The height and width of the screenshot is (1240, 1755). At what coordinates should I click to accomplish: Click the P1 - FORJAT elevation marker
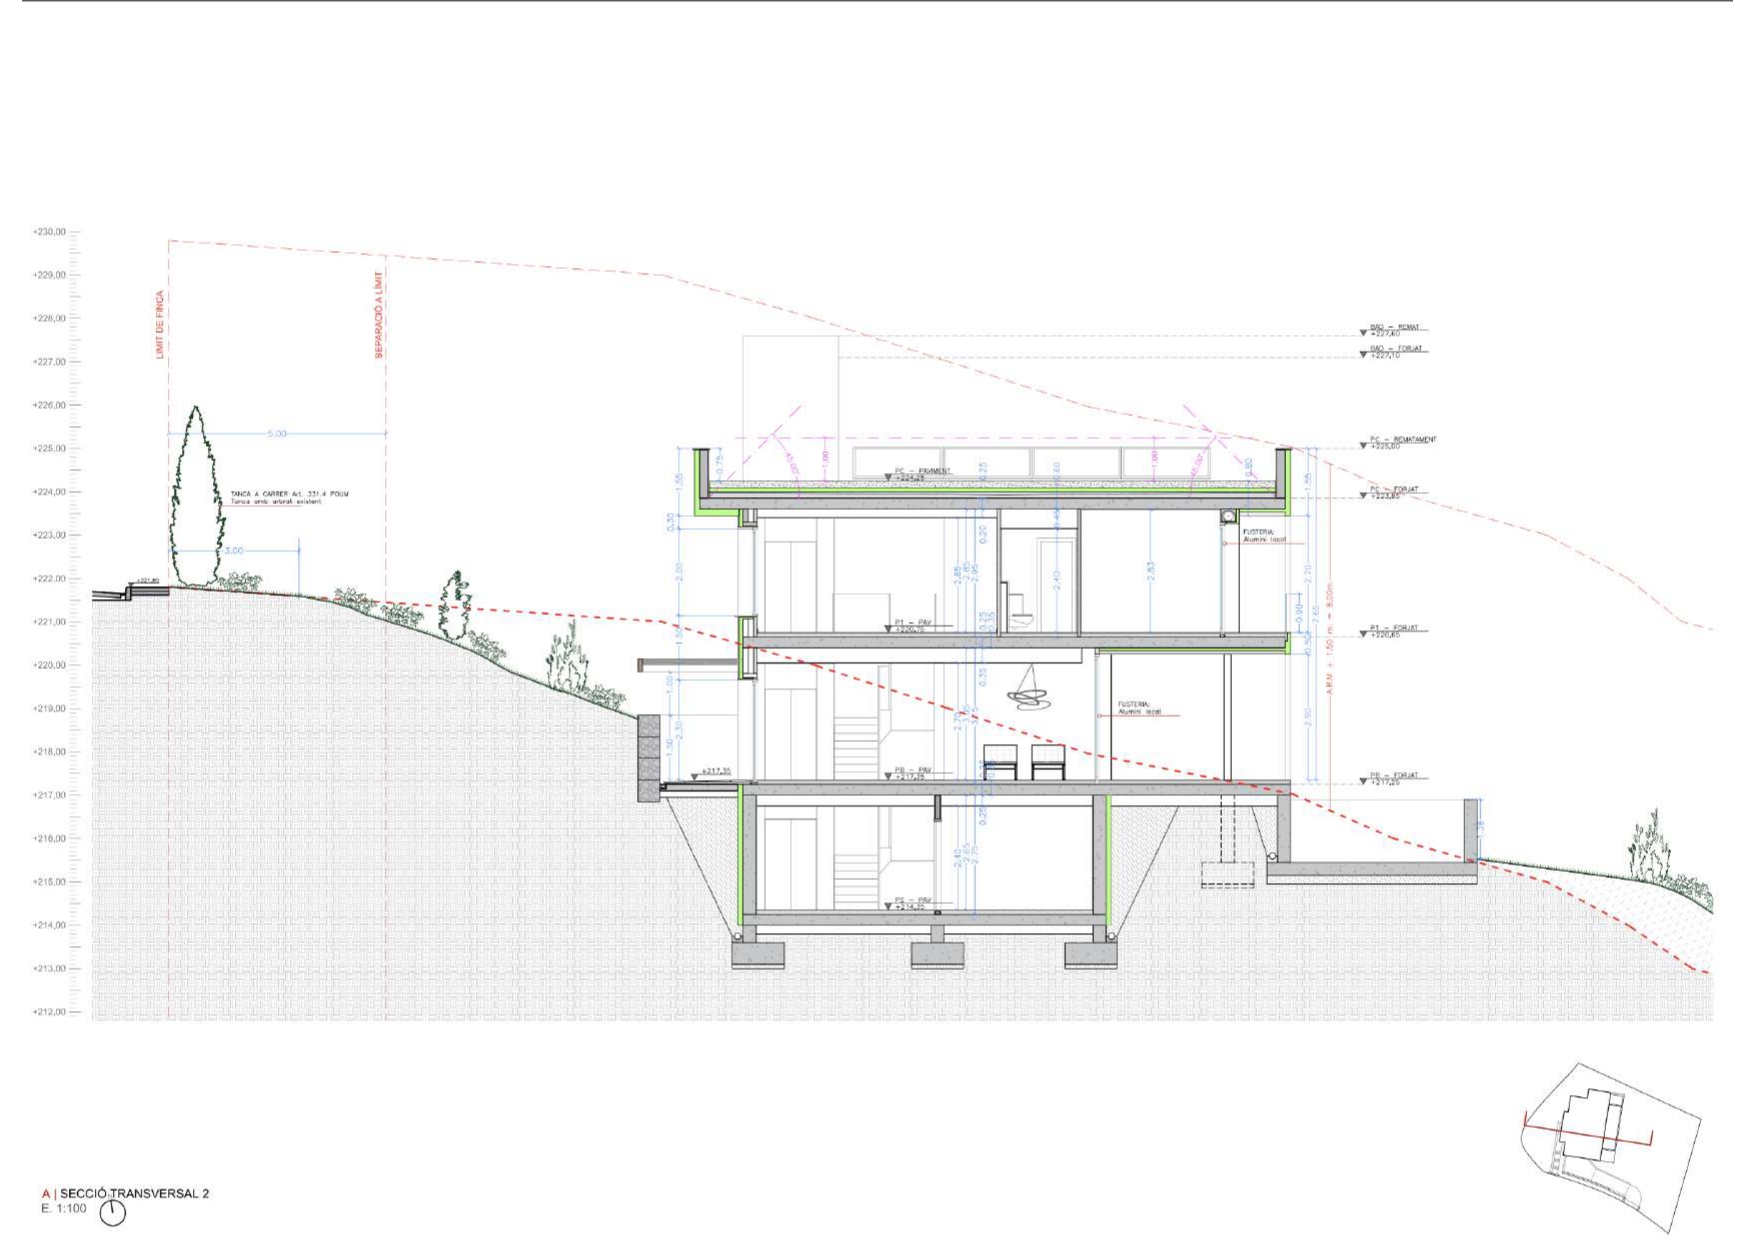coord(1396,631)
